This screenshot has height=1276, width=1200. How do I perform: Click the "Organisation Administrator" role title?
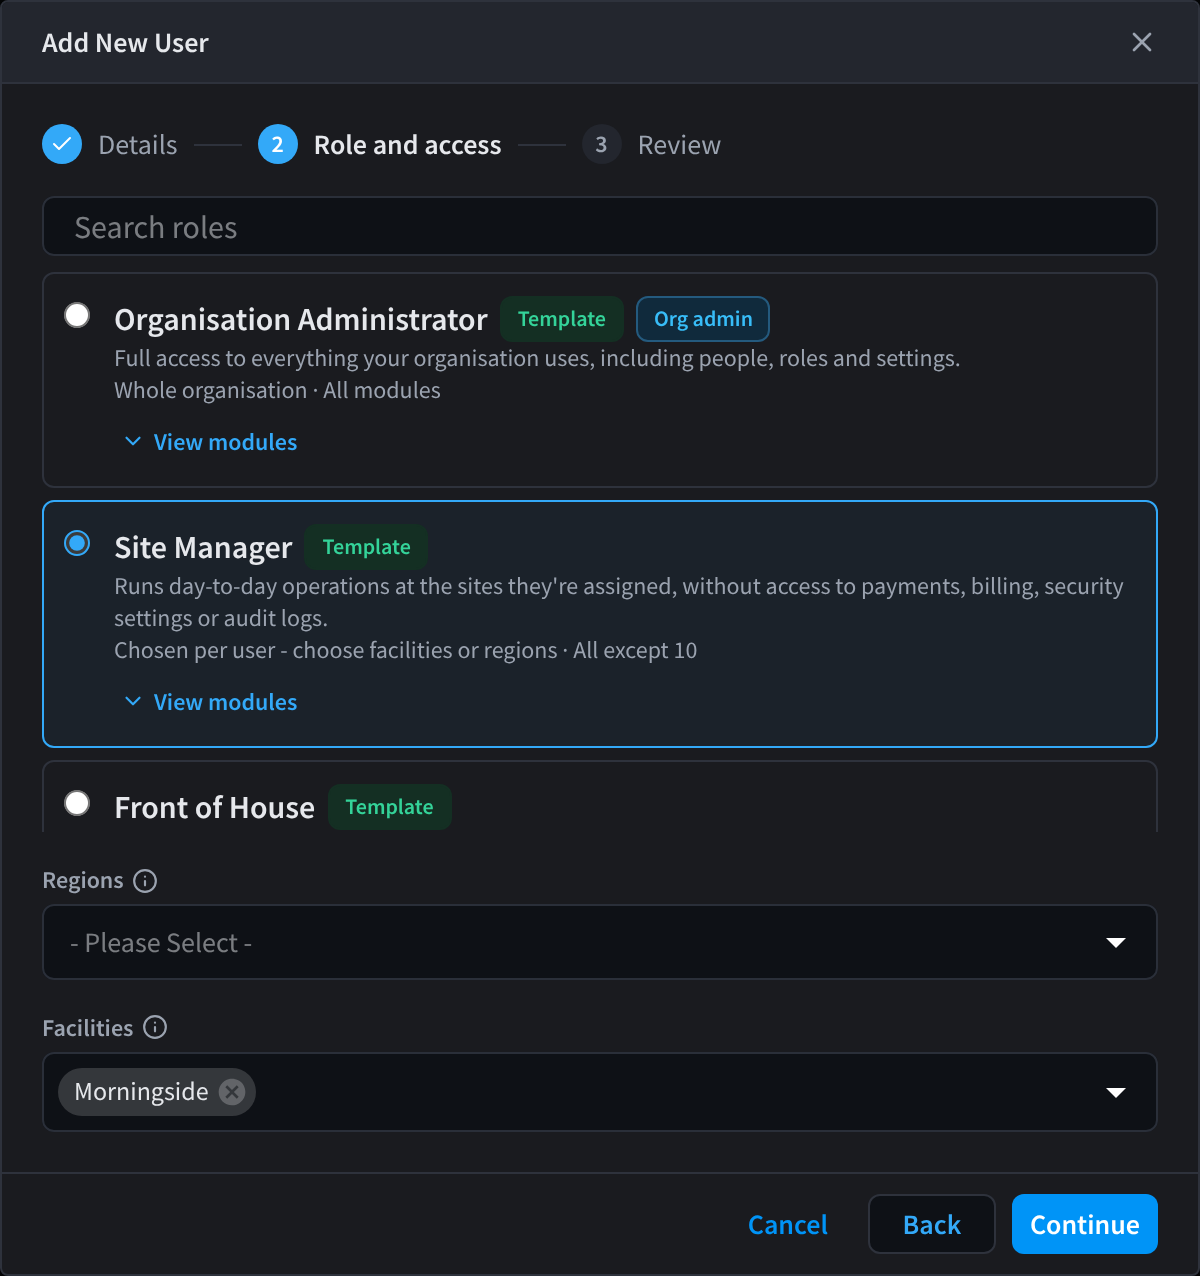(x=301, y=320)
